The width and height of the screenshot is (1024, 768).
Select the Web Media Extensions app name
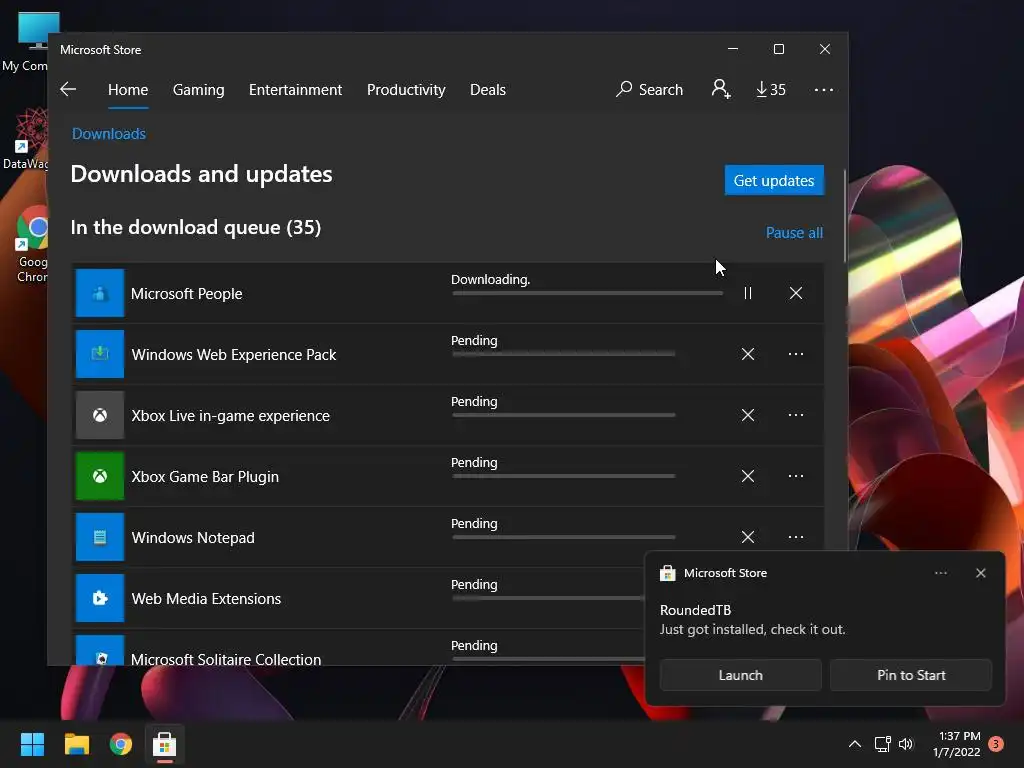pyautogui.click(x=206, y=599)
